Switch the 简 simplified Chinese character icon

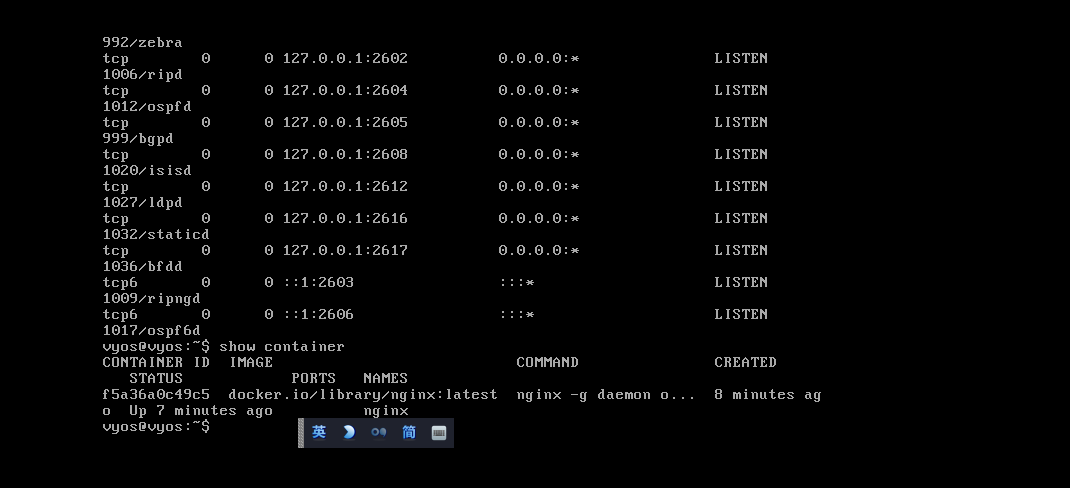(x=409, y=432)
